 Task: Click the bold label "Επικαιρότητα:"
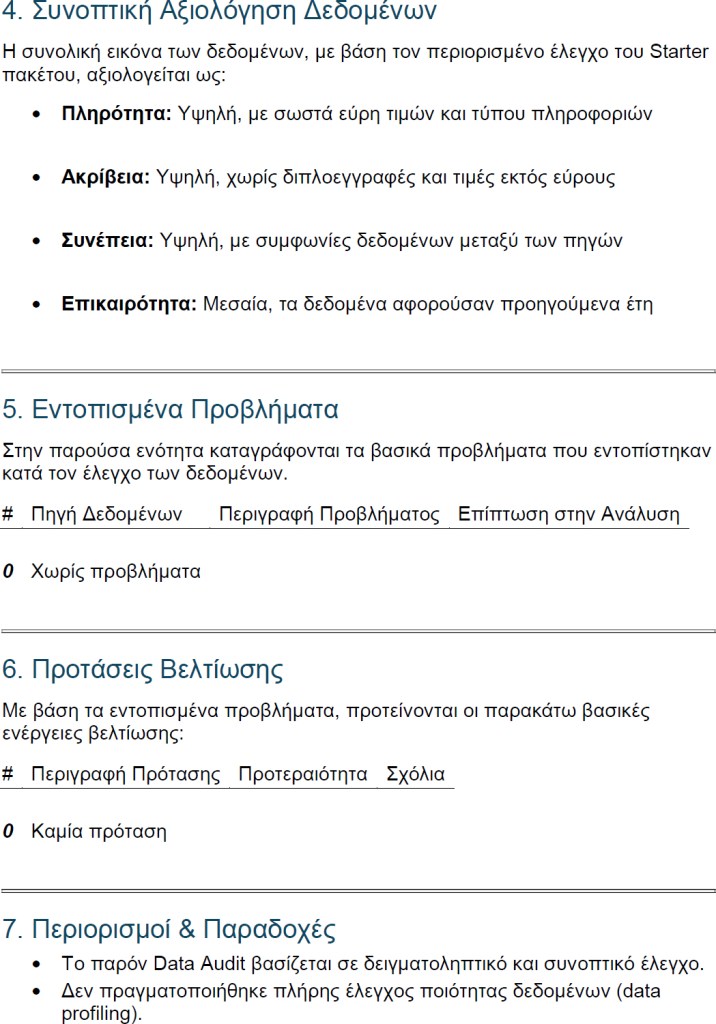[129, 304]
